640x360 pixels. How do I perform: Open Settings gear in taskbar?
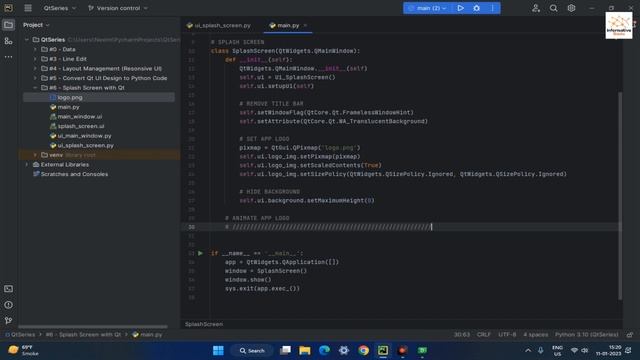pyautogui.click(x=344, y=351)
